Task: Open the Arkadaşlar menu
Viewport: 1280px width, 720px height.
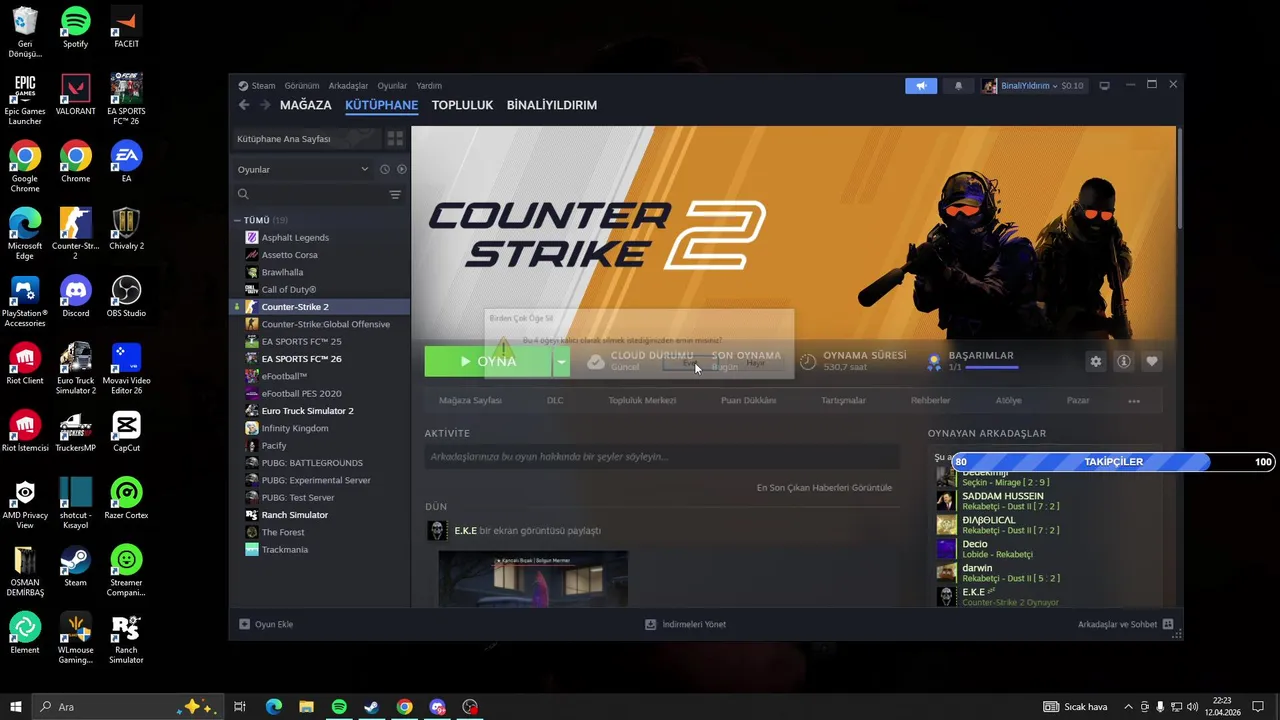Action: coord(348,86)
